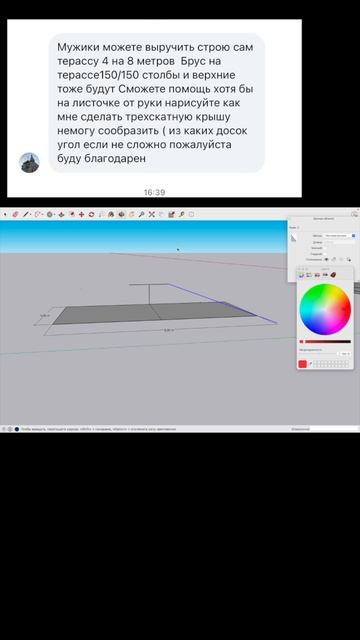This screenshot has width=360, height=640.
Task: Activate the Push/Pull tool
Action: [x=61, y=214]
